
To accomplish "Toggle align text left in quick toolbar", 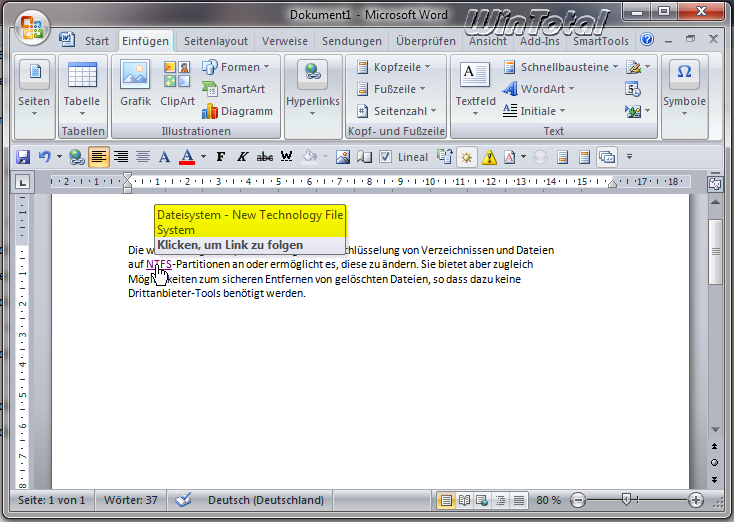I will pos(98,157).
